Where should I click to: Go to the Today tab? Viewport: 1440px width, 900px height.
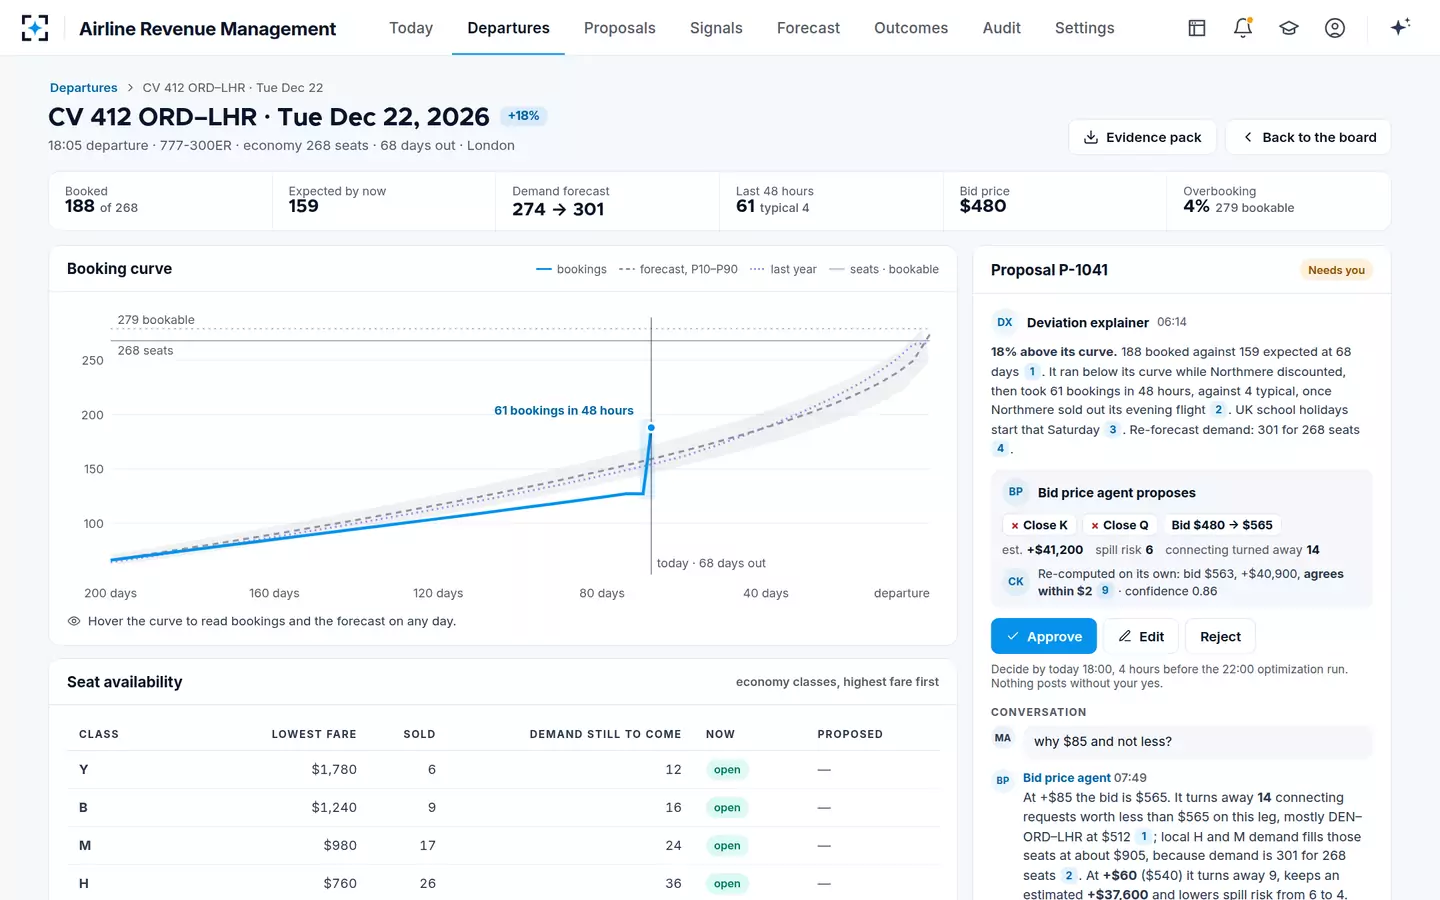pyautogui.click(x=411, y=28)
